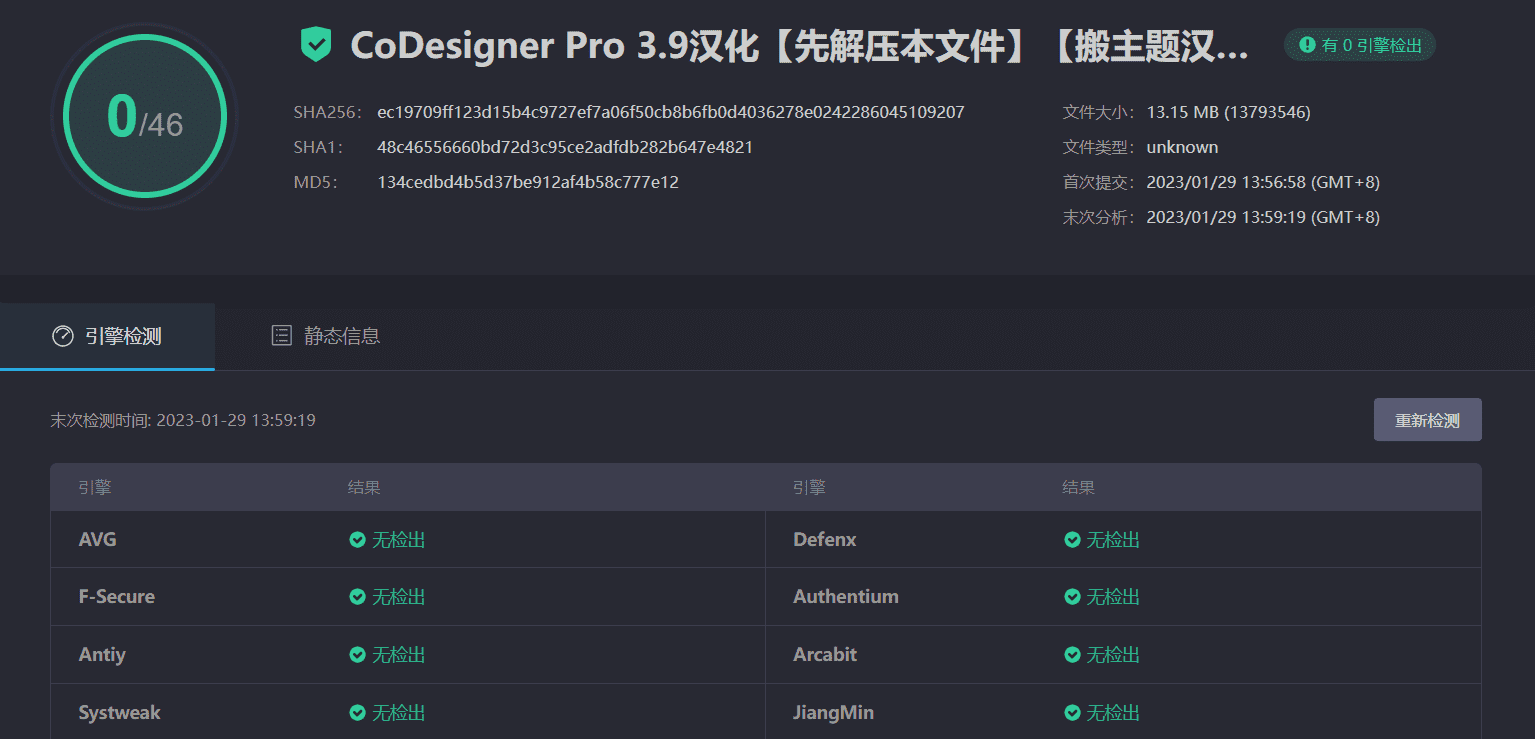Click the green check icon in the Arcabit row

click(x=1072, y=655)
